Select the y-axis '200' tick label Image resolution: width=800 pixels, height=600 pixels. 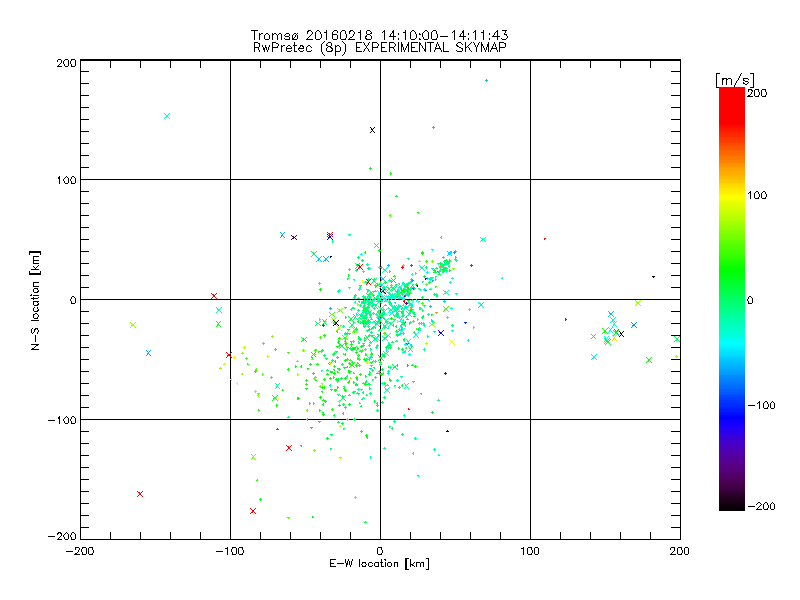pyautogui.click(x=66, y=63)
